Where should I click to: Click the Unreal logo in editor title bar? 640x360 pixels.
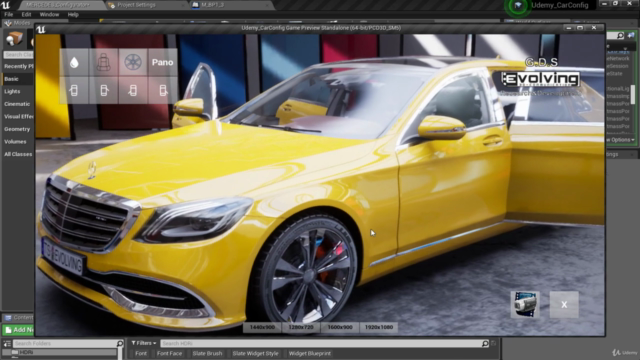pos(6,5)
